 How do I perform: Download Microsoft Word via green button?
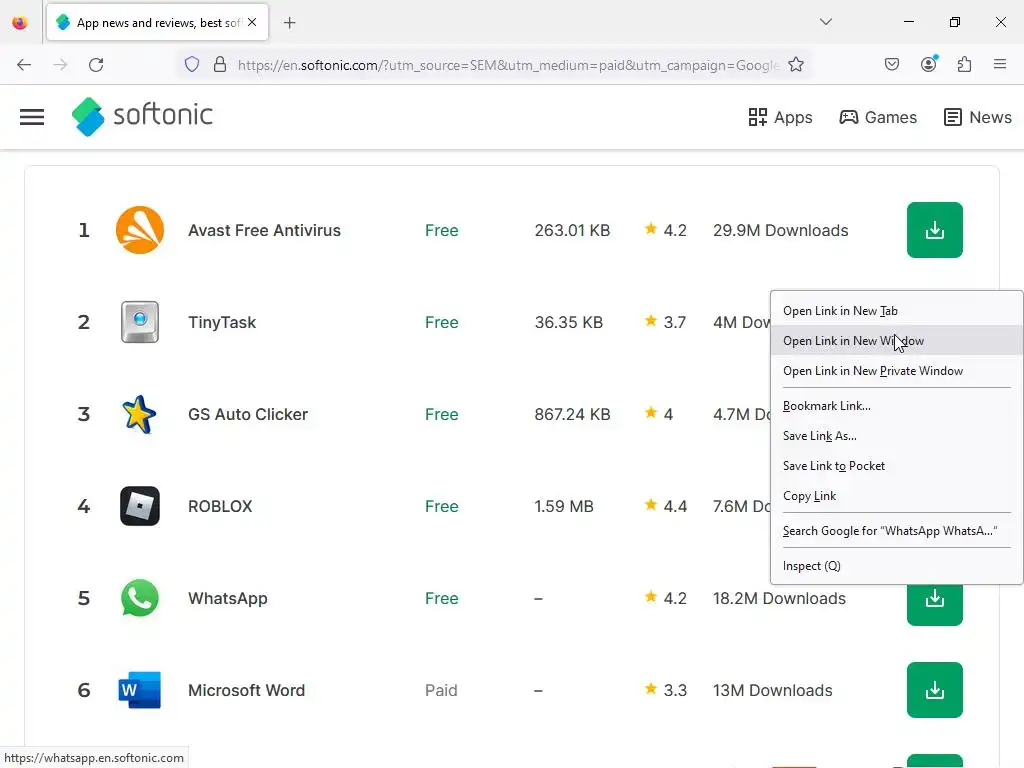(x=935, y=690)
